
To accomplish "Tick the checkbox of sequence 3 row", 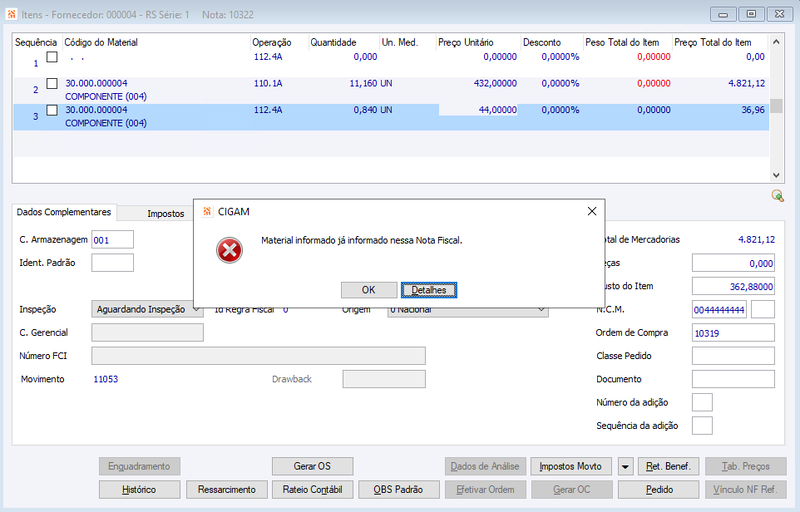I will [52, 110].
